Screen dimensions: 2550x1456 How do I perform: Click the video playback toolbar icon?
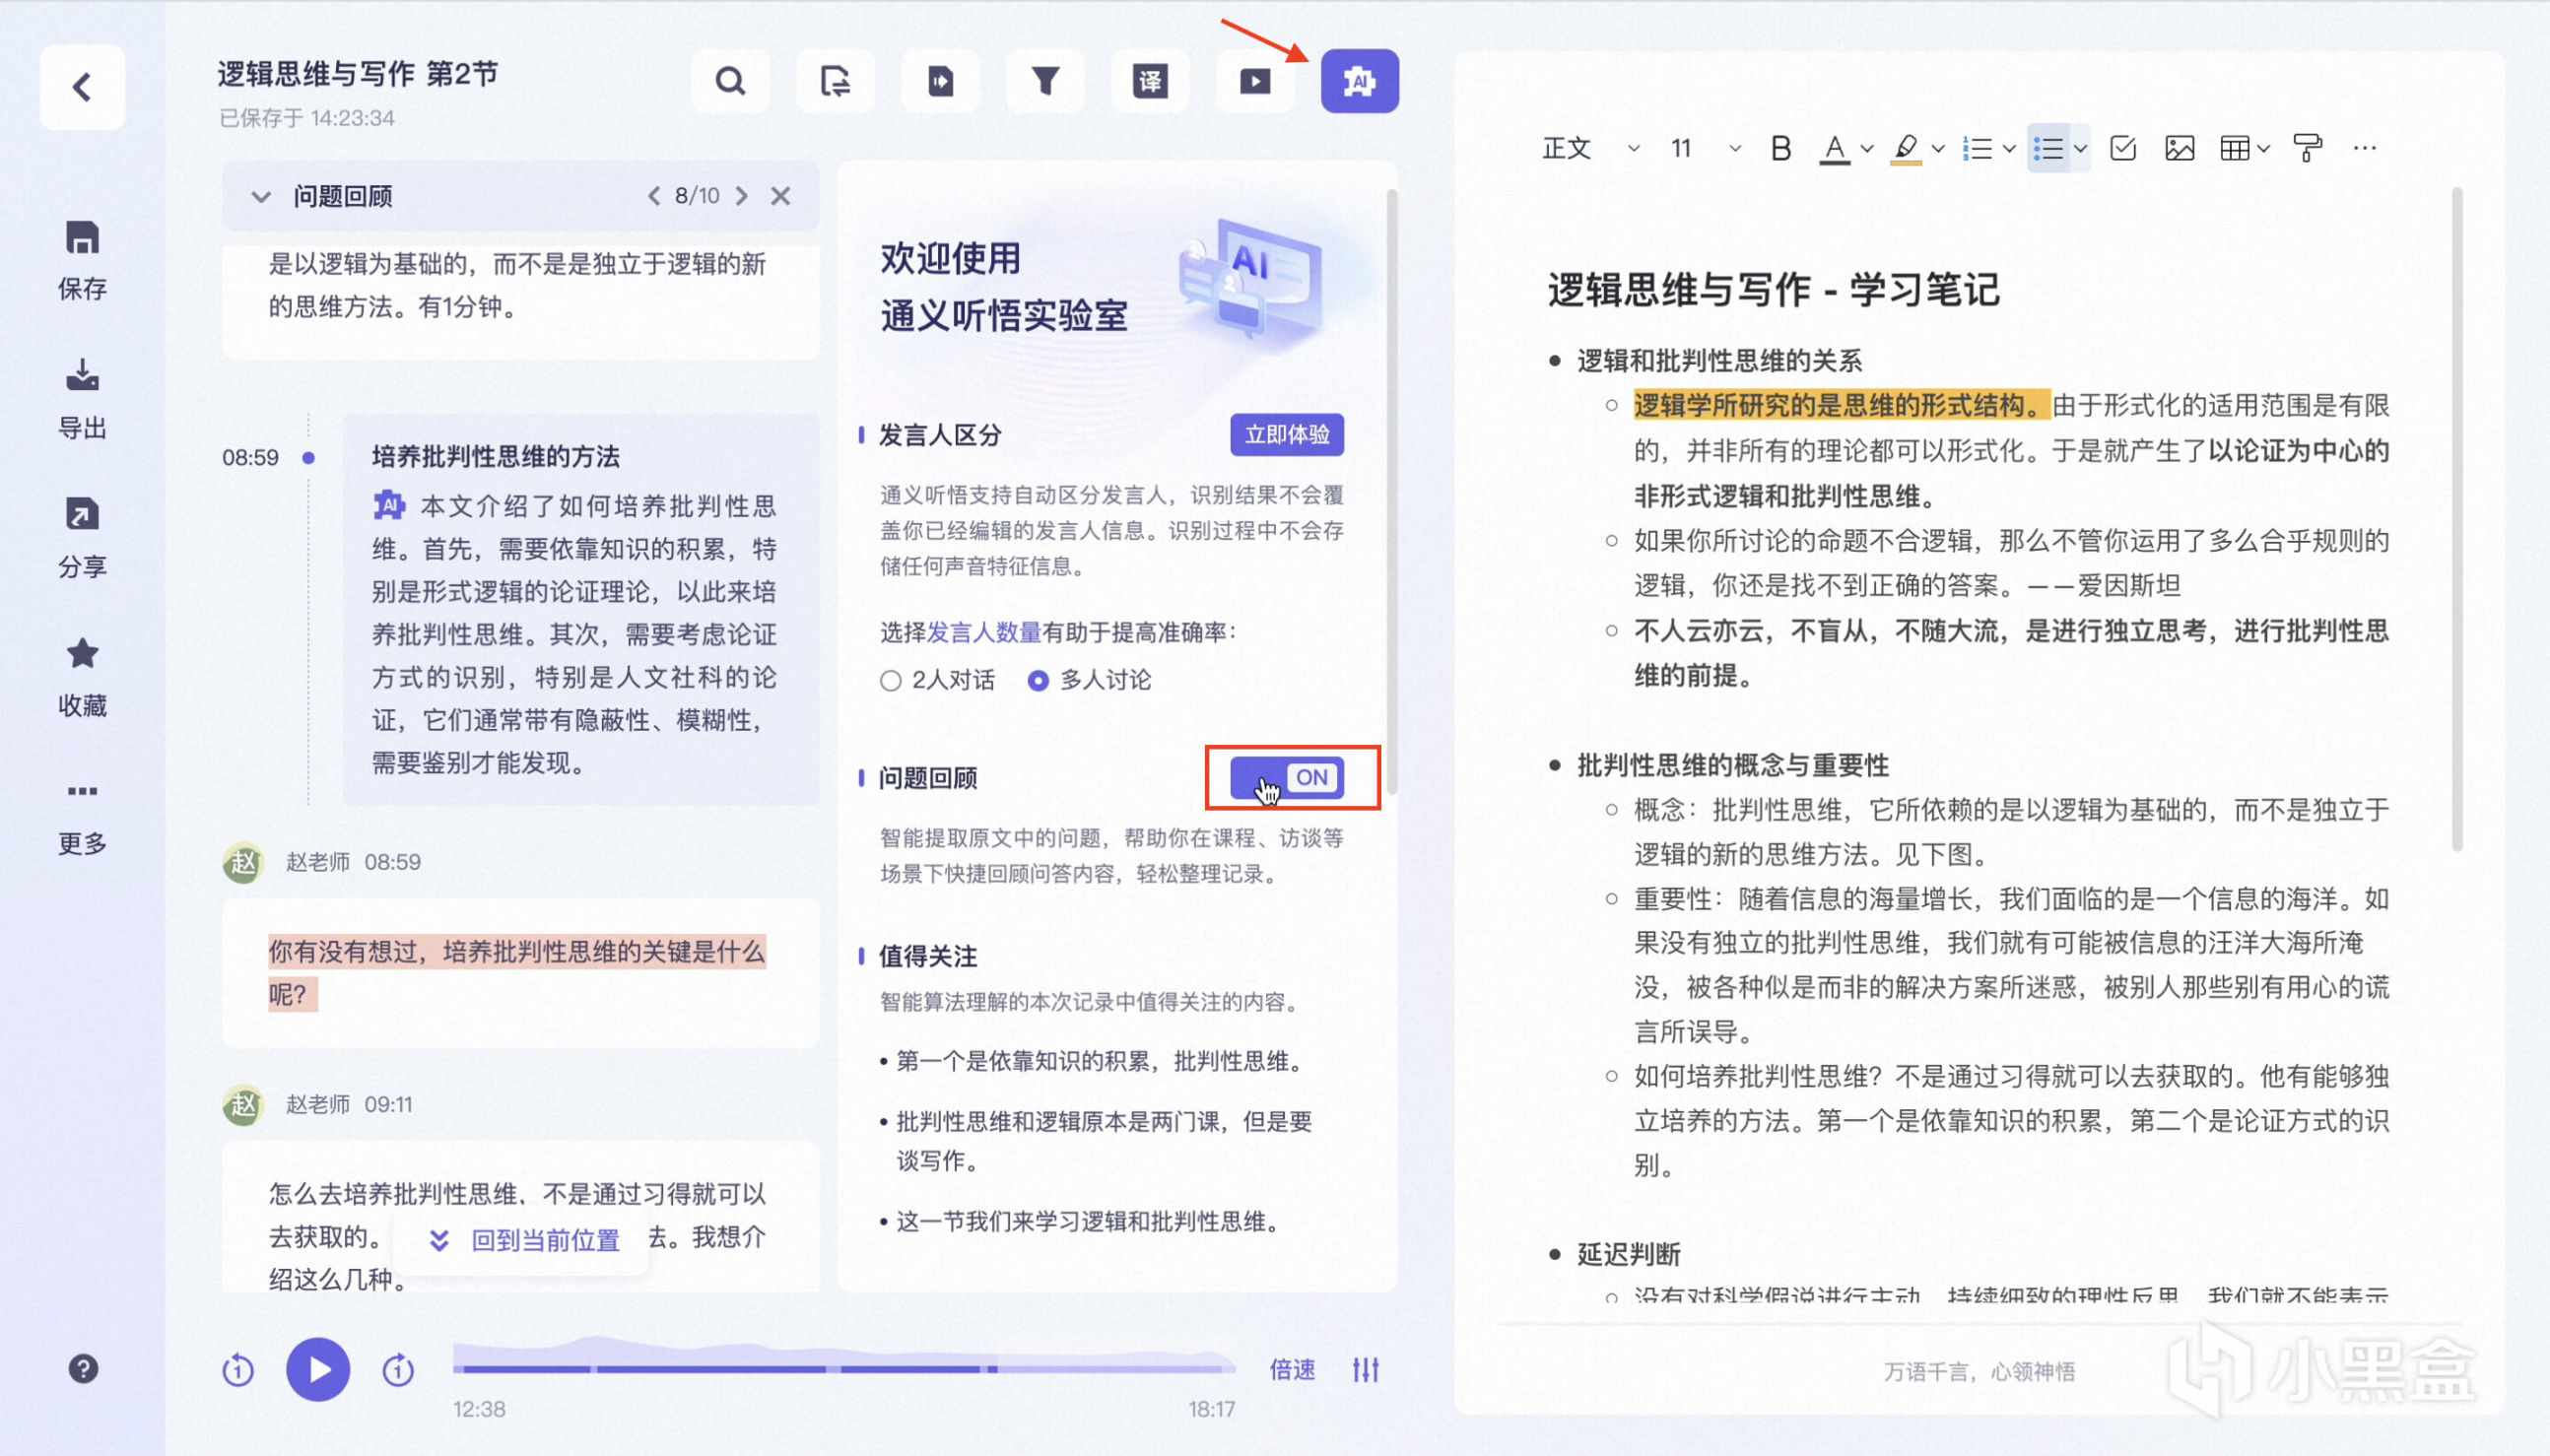[x=1254, y=81]
